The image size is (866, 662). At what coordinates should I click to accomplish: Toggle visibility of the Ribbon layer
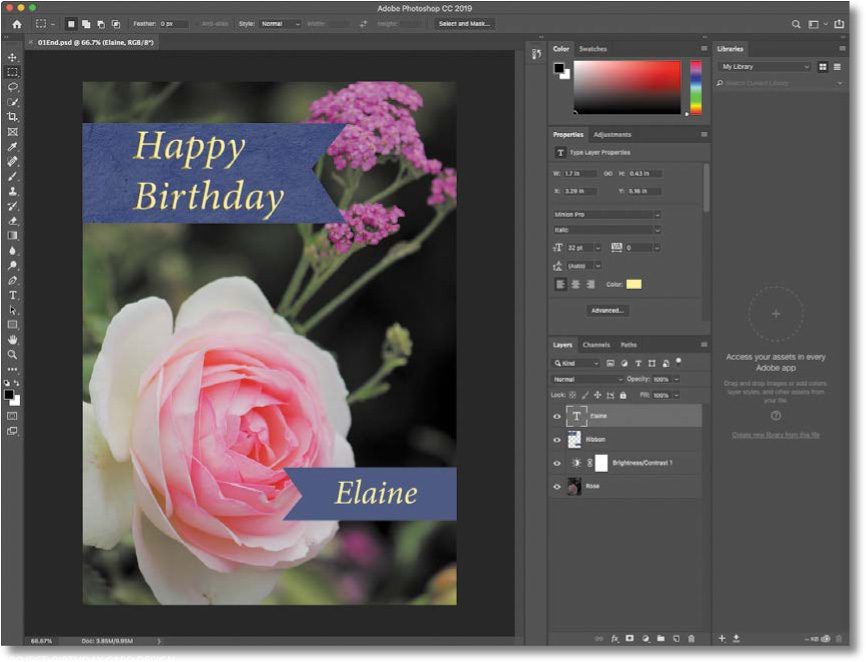[558, 439]
